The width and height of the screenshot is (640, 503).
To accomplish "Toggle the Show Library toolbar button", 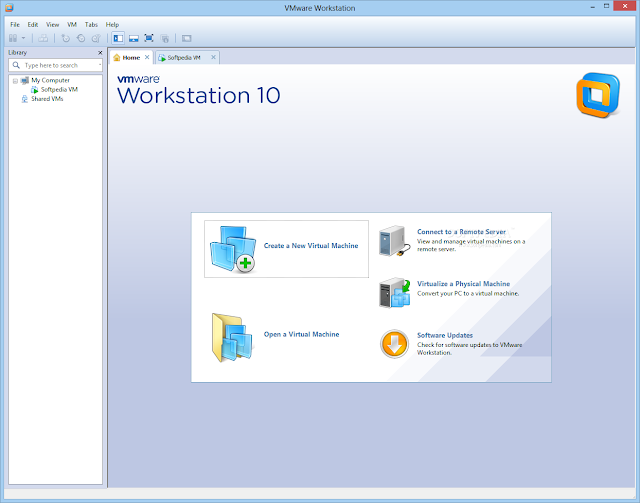I will coord(118,38).
